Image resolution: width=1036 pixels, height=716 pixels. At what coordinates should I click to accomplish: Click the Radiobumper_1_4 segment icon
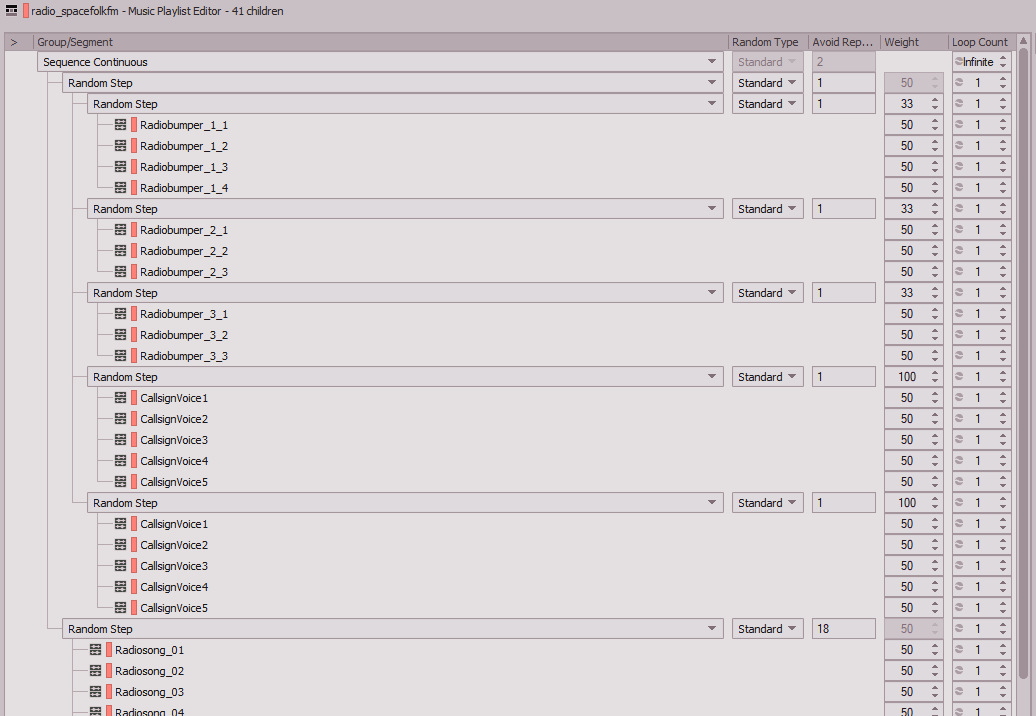point(120,188)
